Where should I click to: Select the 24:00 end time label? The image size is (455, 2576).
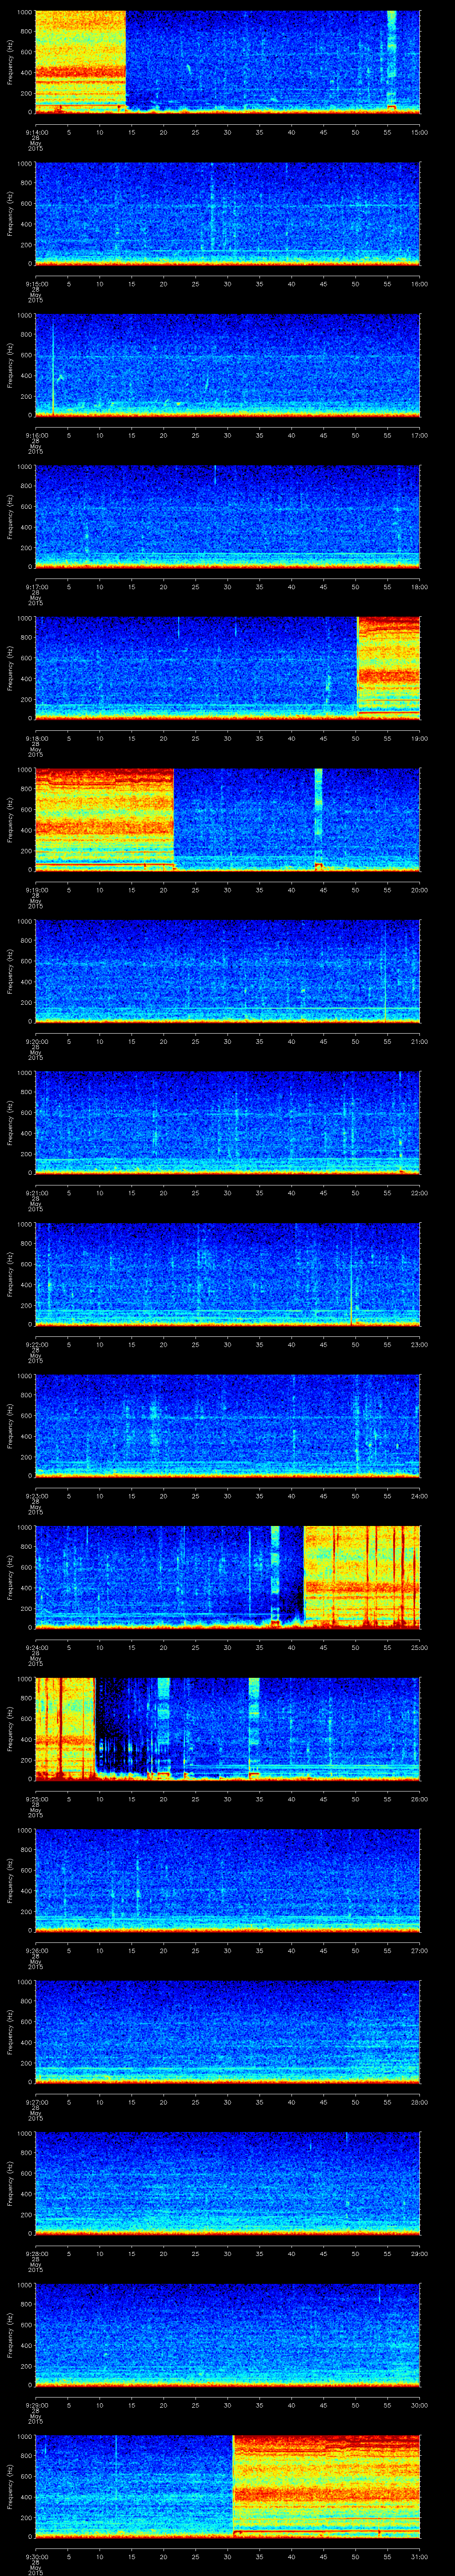point(419,1496)
